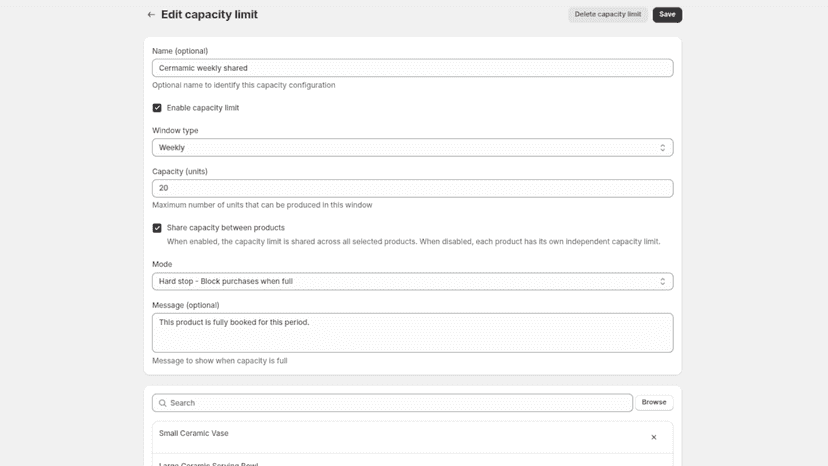Click 'Message to show when capacity is full'

point(220,361)
